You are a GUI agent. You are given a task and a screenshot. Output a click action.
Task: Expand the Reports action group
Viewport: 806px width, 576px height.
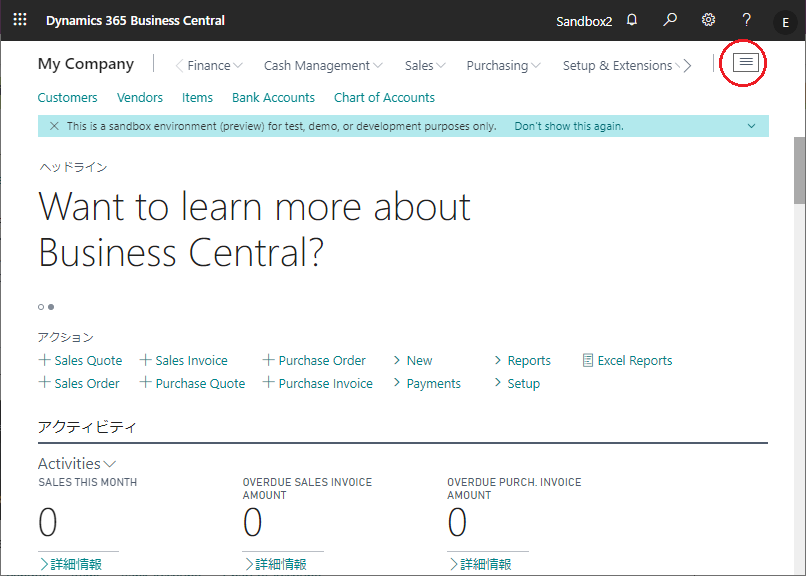(523, 360)
